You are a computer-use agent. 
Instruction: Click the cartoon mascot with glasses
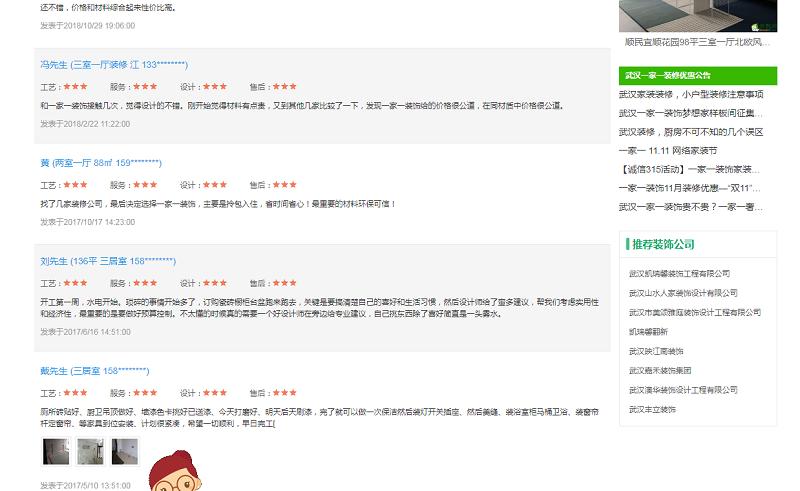coord(175,471)
